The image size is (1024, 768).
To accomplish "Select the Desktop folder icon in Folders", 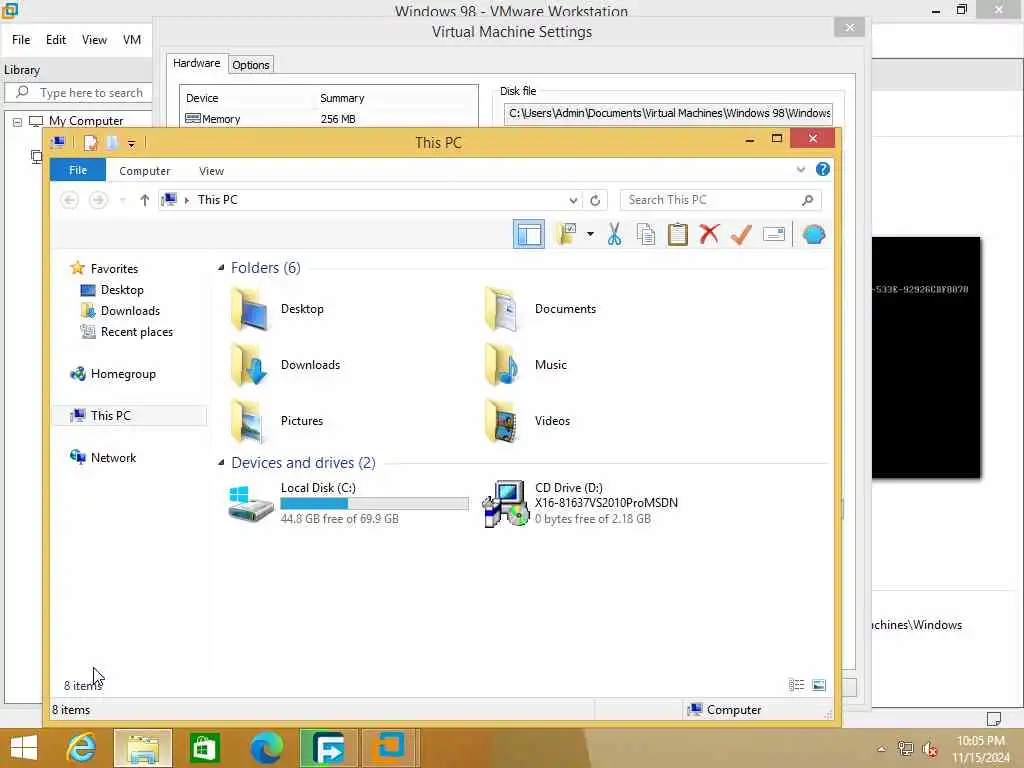I will tap(249, 309).
